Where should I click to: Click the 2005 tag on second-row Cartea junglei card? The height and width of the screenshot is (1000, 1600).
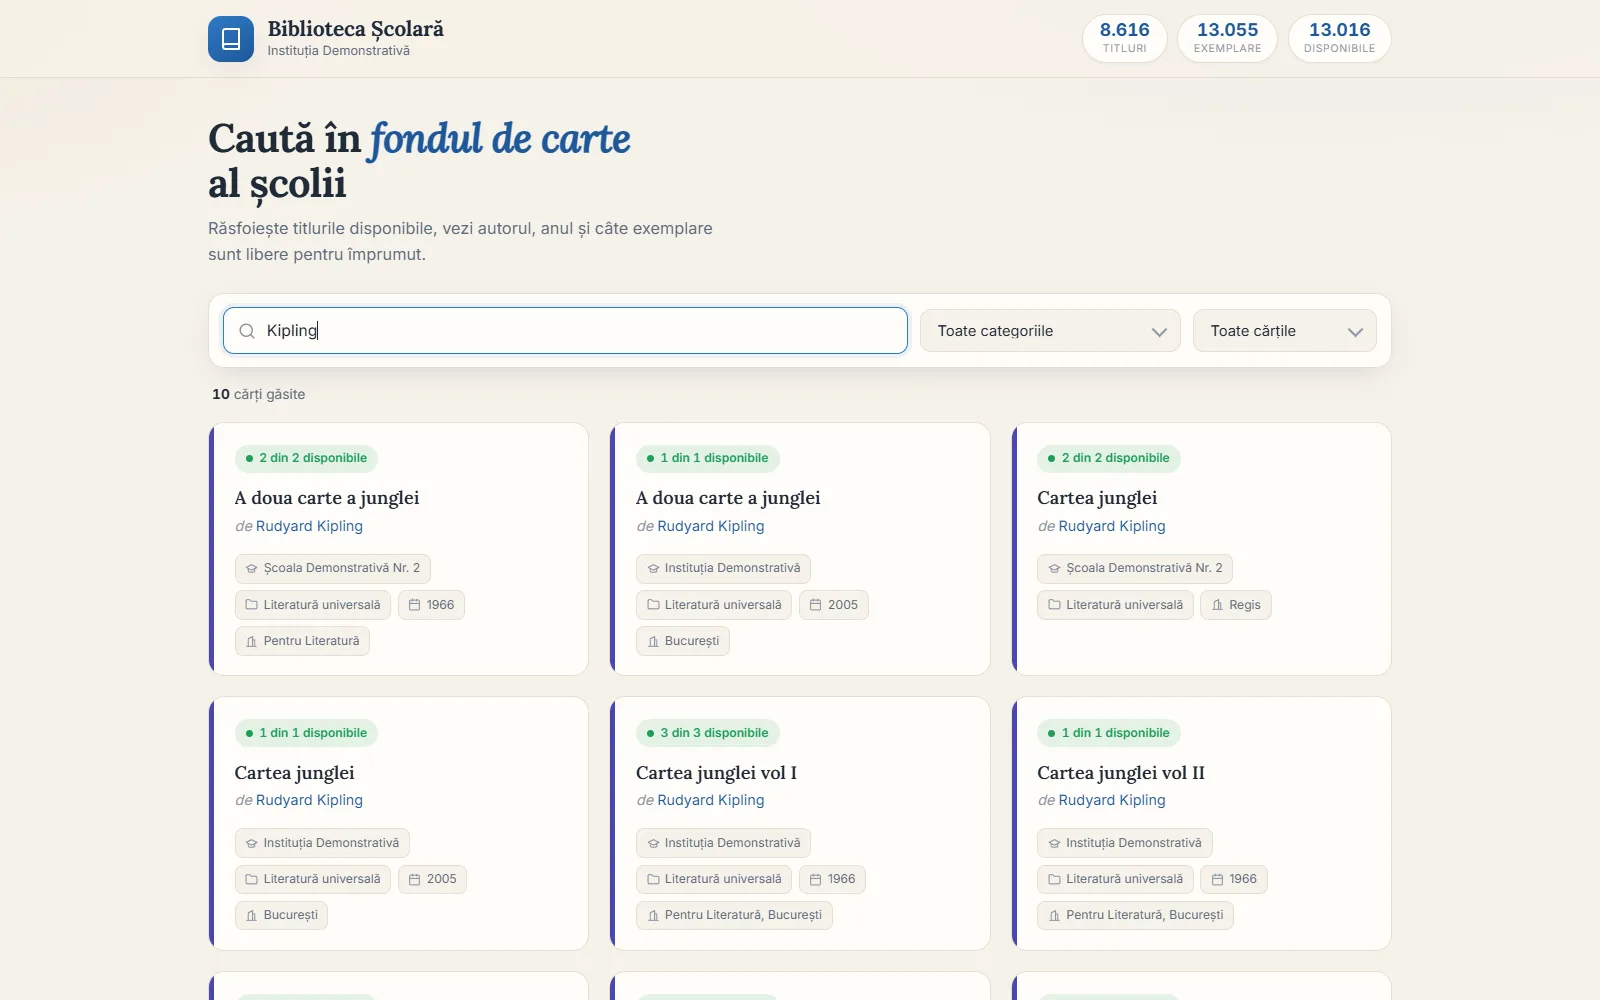point(432,879)
